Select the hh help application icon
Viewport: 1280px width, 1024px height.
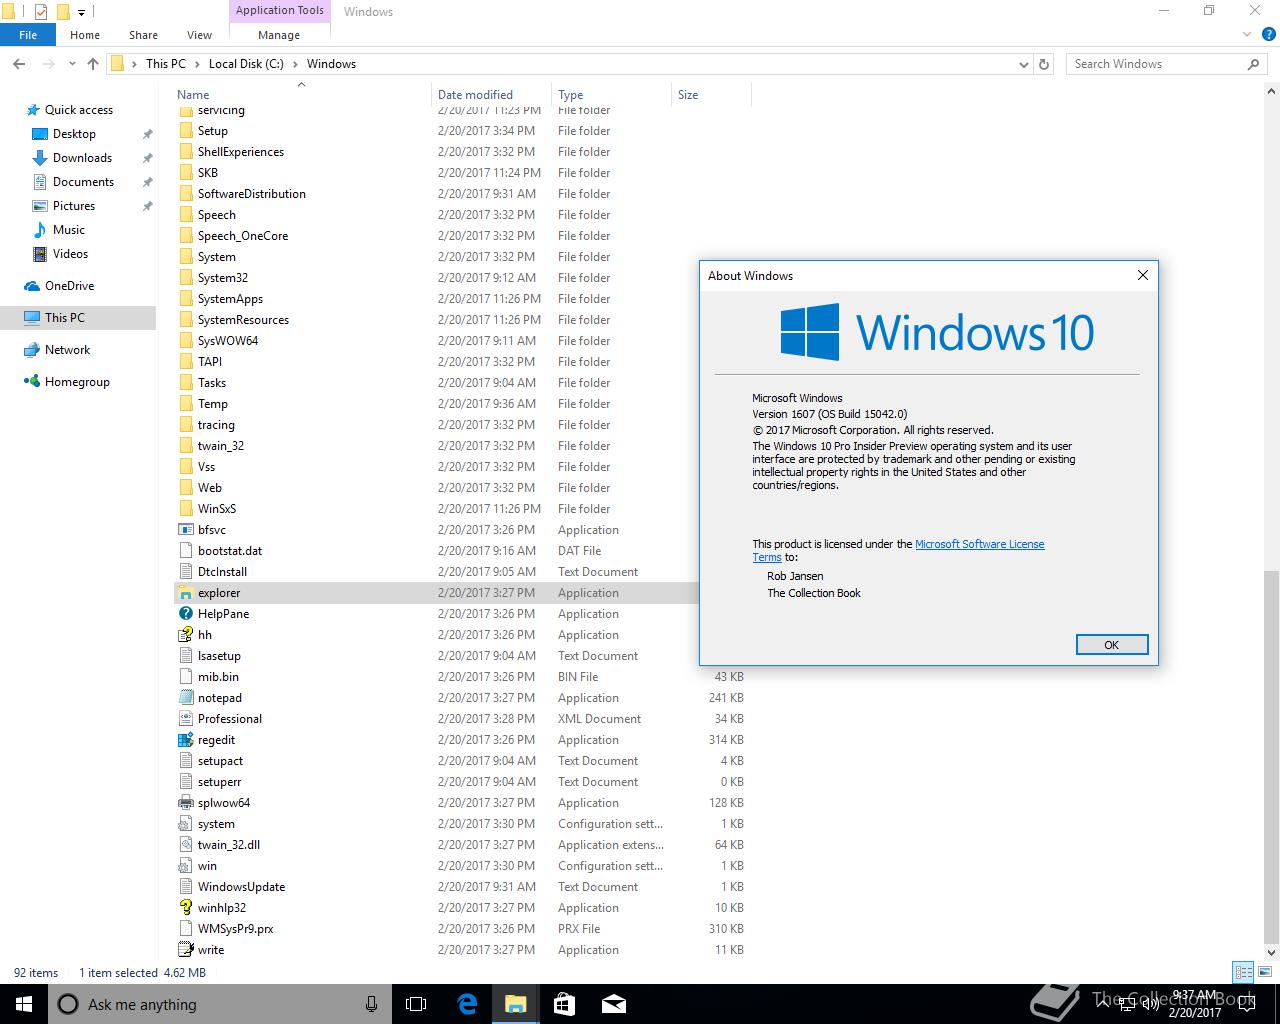(x=185, y=635)
